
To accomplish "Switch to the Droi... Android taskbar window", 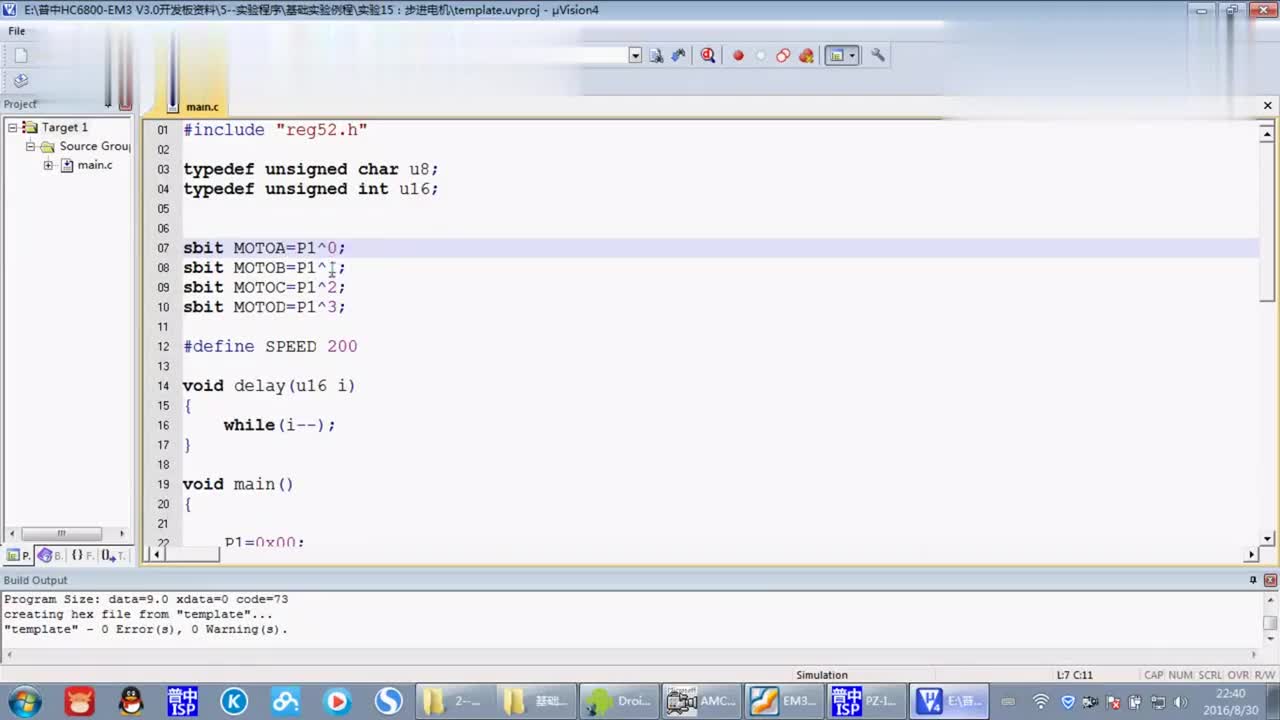I will tap(619, 701).
